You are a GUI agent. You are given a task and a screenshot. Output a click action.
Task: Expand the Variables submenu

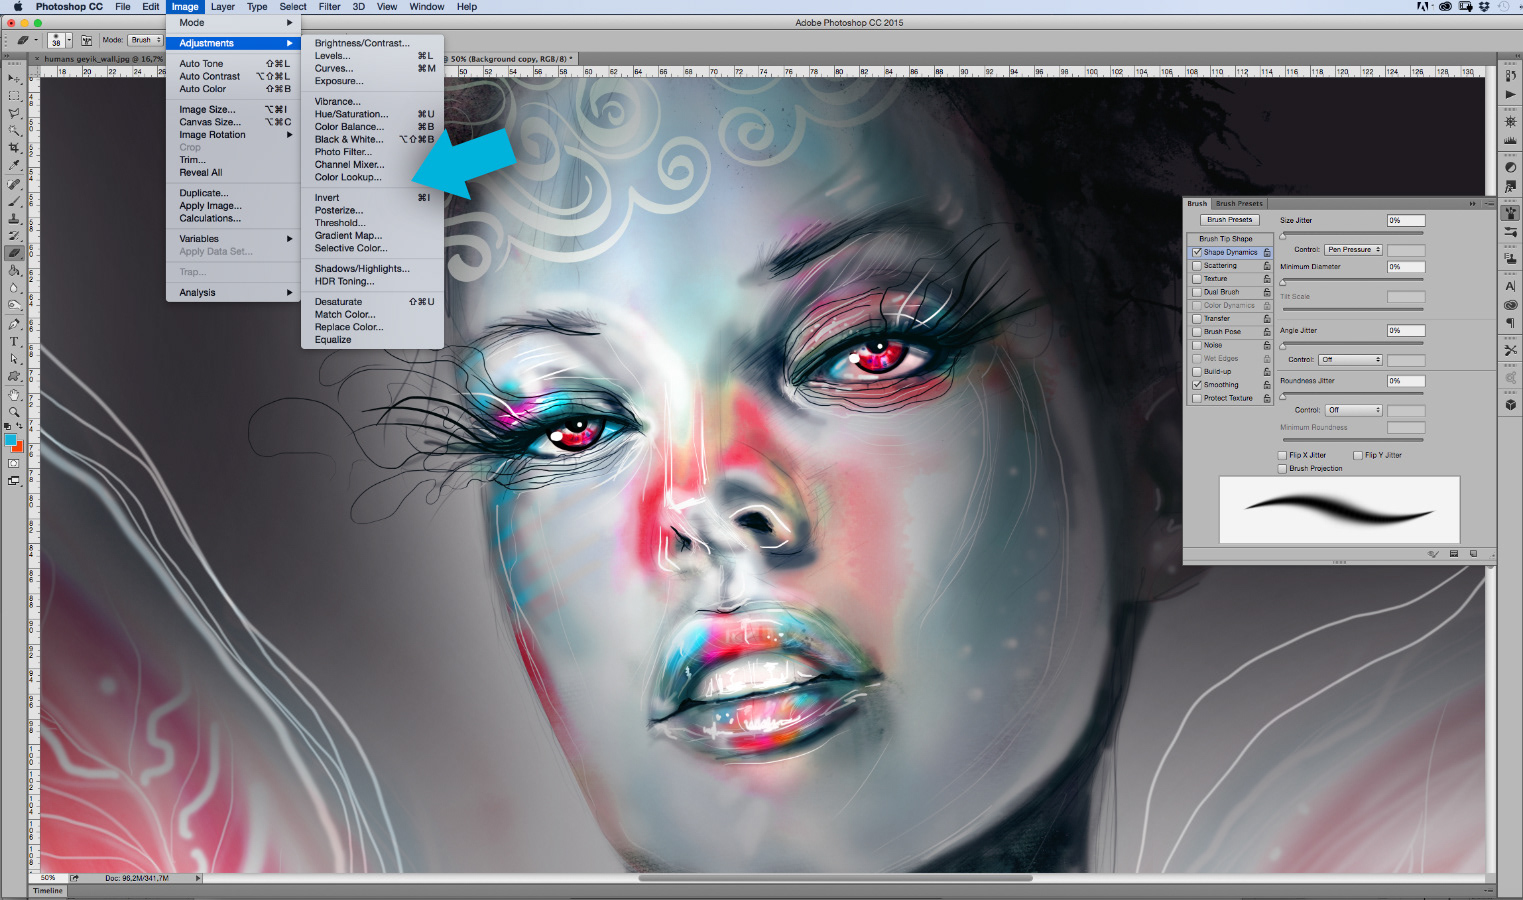pyautogui.click(x=233, y=239)
